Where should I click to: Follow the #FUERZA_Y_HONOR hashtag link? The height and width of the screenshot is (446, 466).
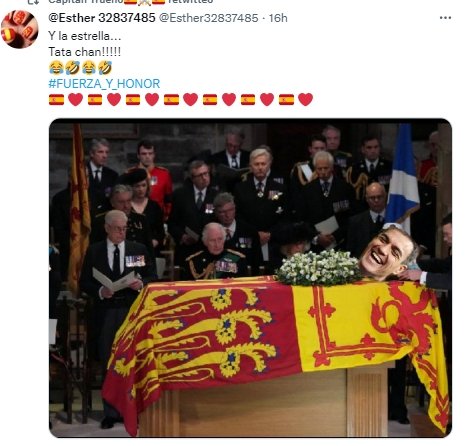tap(104, 83)
